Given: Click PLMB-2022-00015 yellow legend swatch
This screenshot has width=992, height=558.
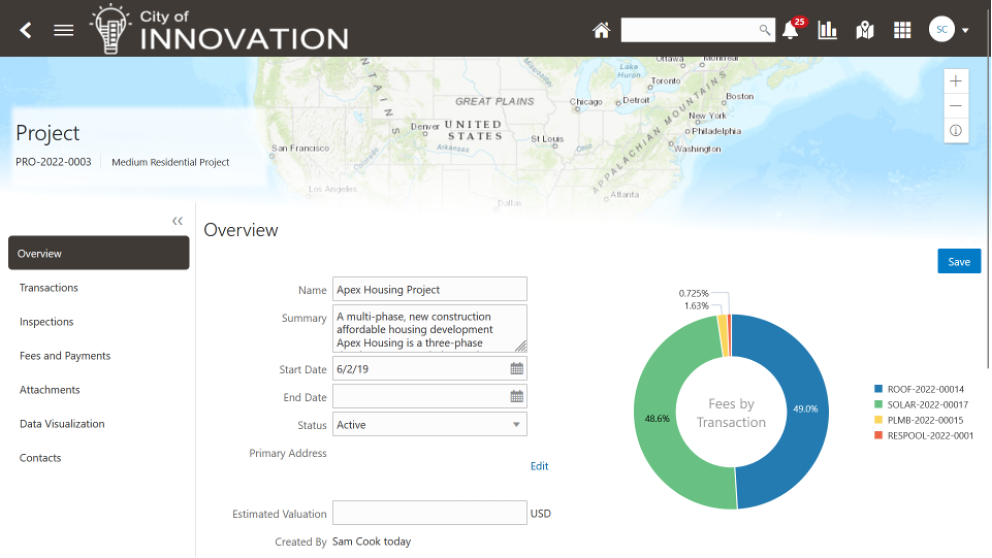Looking at the screenshot, I should point(878,420).
